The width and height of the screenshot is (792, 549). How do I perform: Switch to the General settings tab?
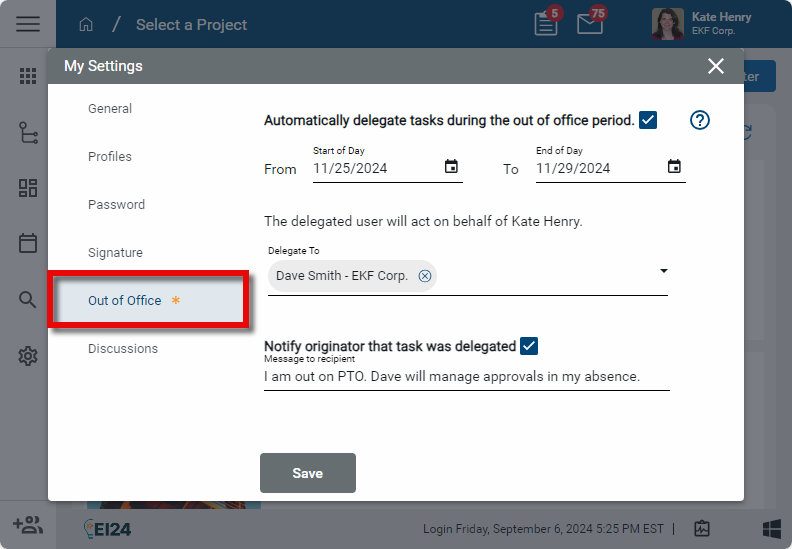click(x=110, y=109)
